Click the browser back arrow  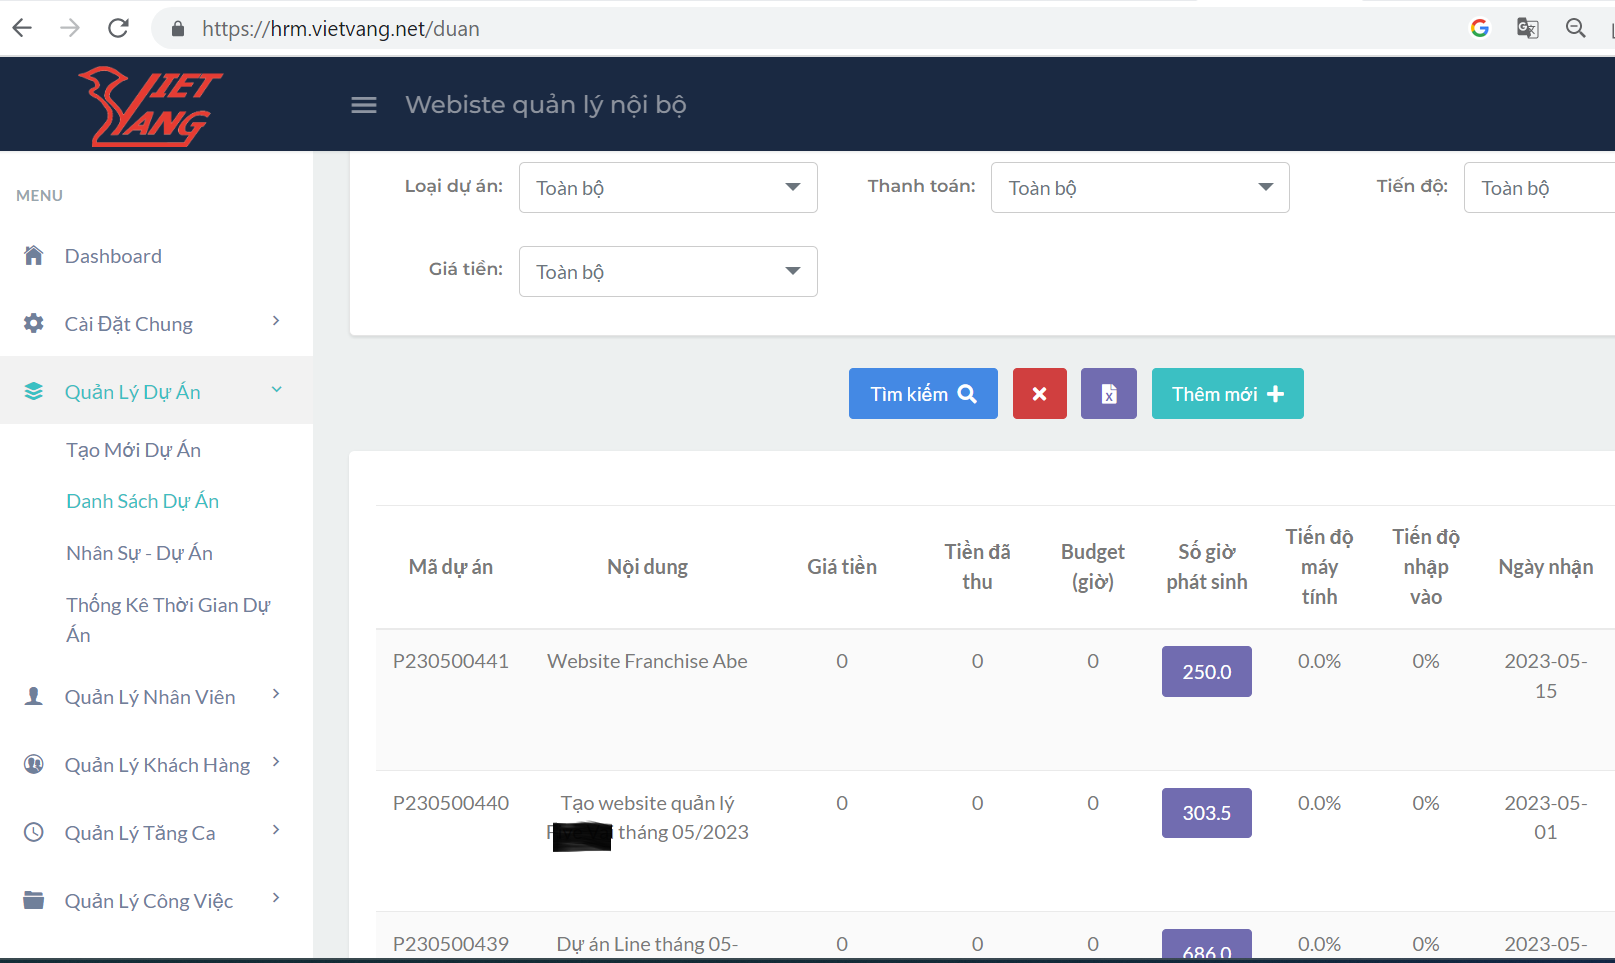click(22, 28)
